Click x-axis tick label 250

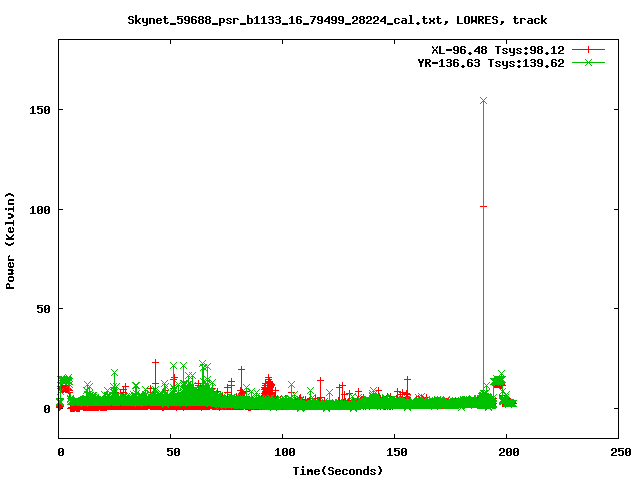(x=621, y=452)
